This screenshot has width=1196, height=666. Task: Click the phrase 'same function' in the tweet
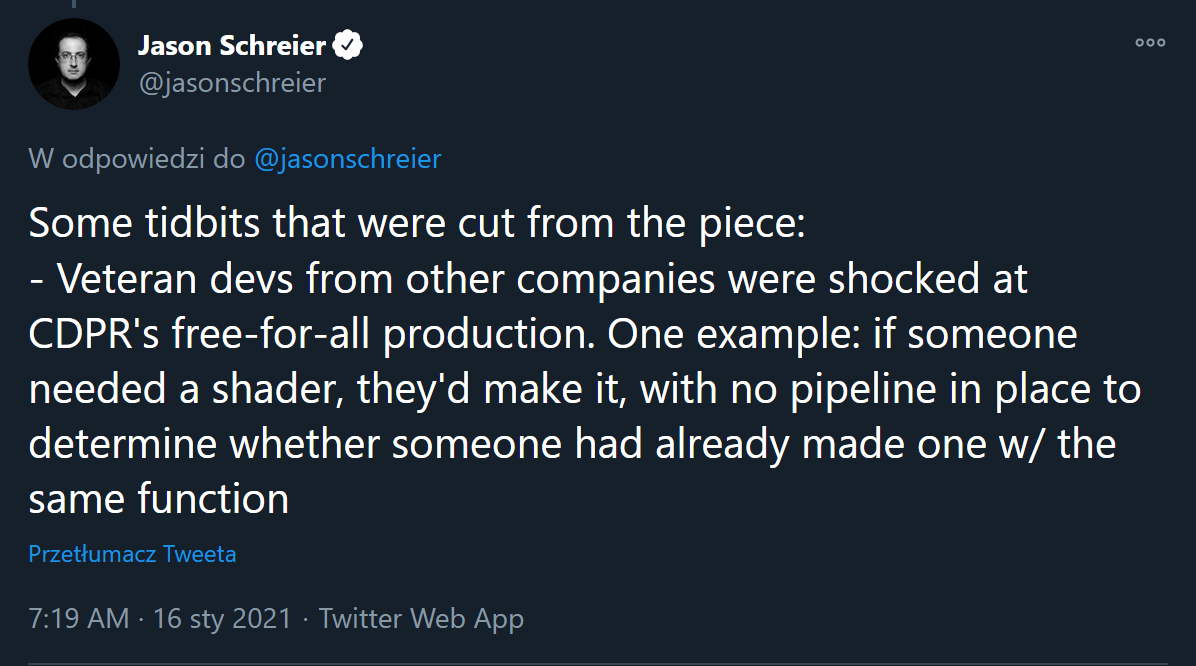pyautogui.click(x=158, y=498)
